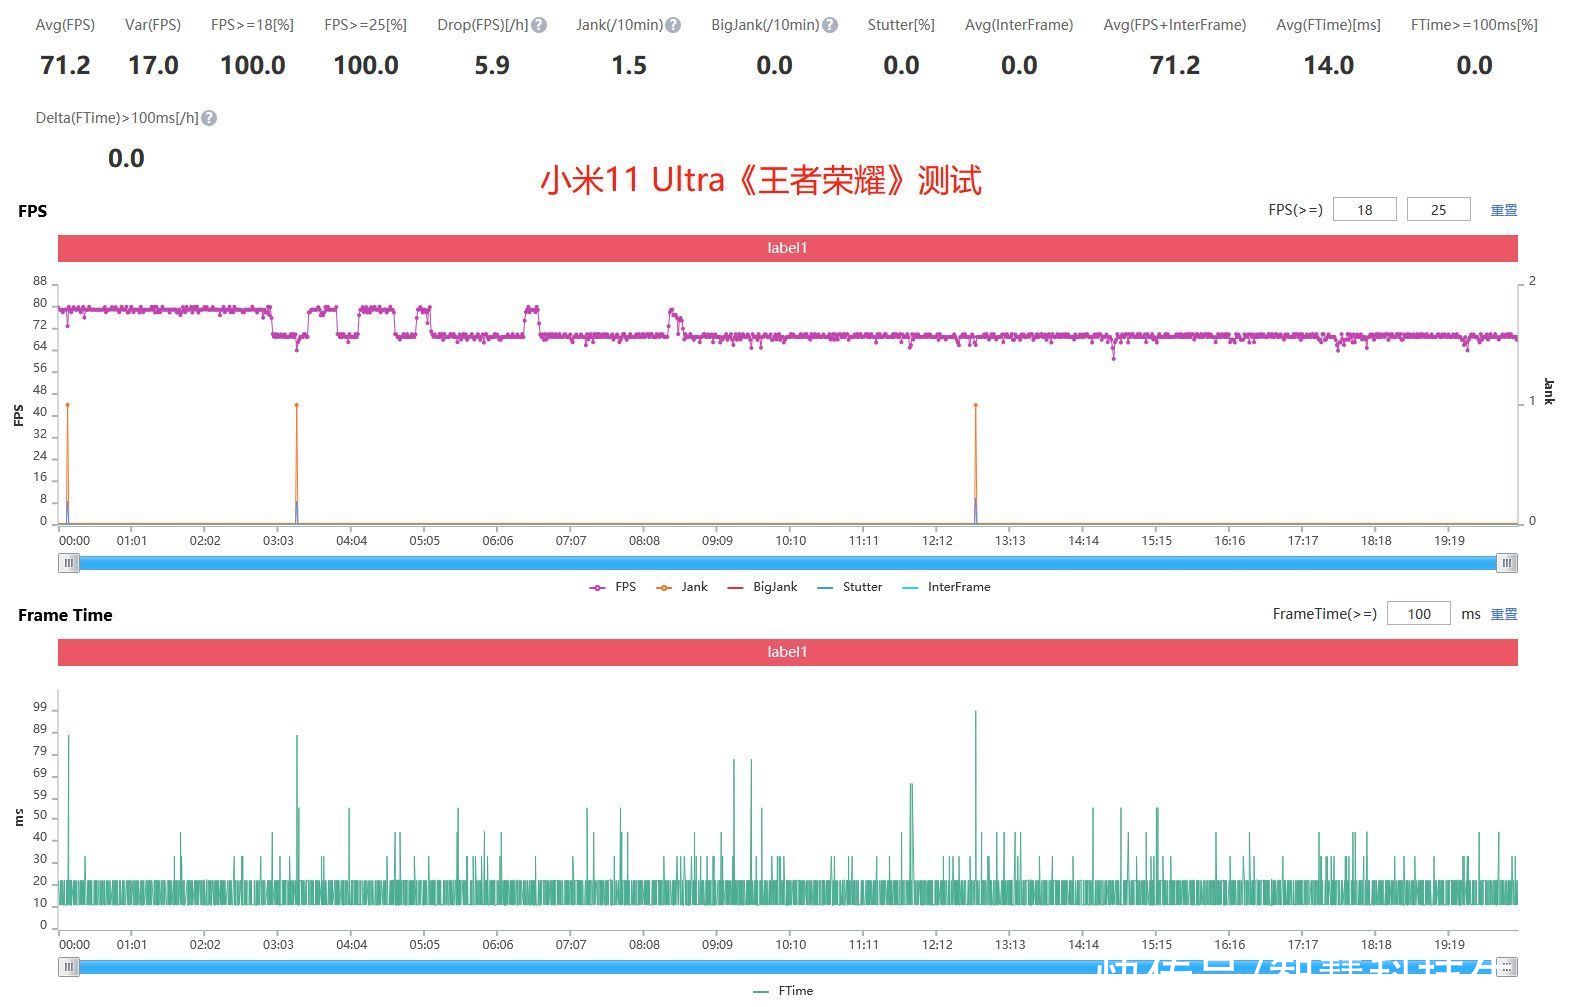Click 重置 reset link in FPS section
1571x1007 pixels.
point(1504,210)
